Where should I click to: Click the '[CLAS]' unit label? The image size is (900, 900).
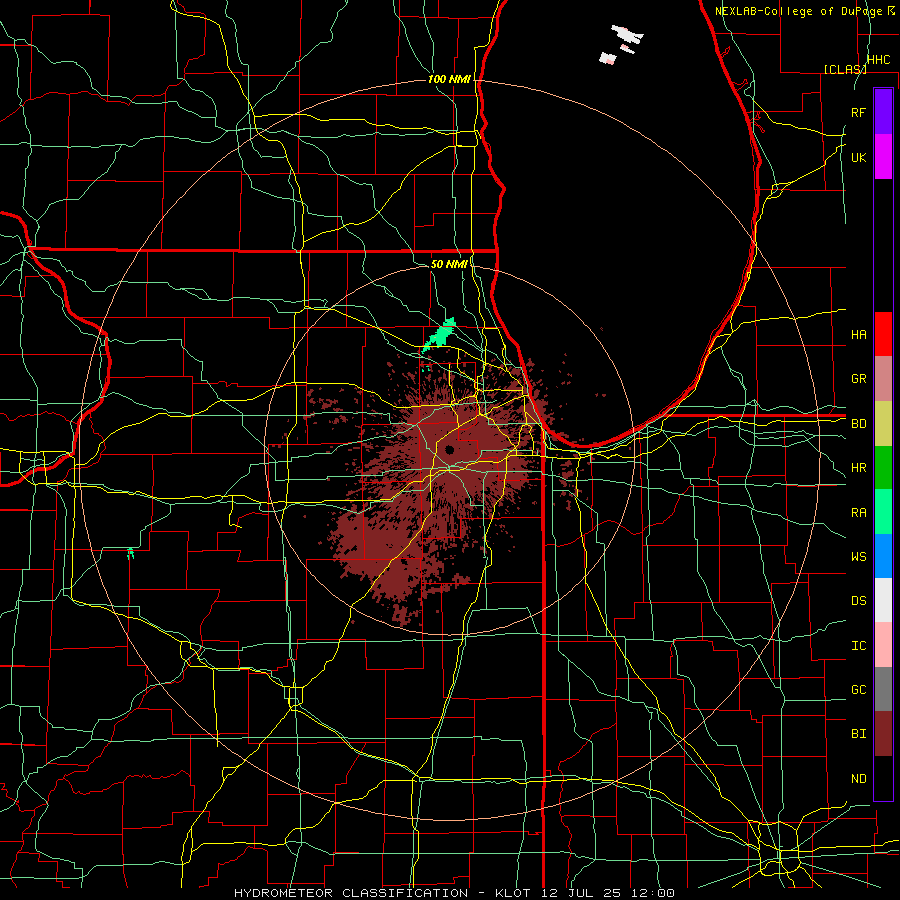click(845, 69)
